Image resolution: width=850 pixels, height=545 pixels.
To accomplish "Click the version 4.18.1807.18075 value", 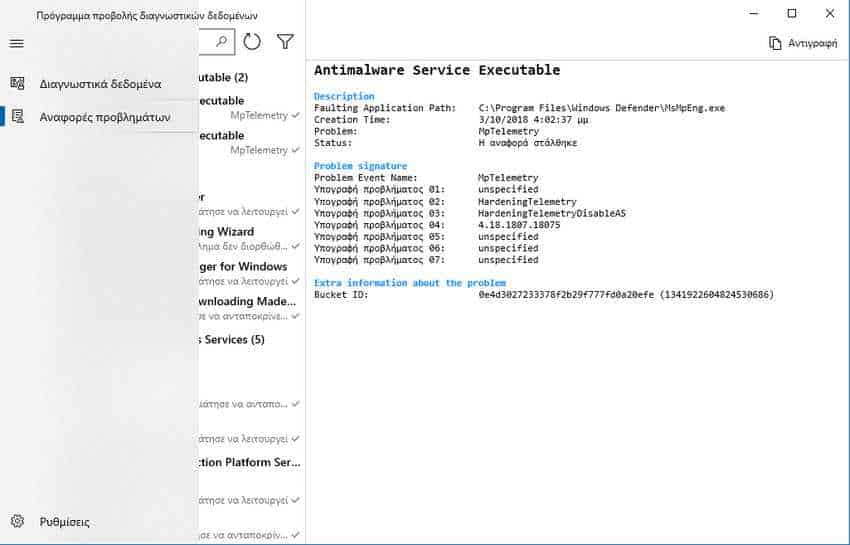I will pos(519,225).
